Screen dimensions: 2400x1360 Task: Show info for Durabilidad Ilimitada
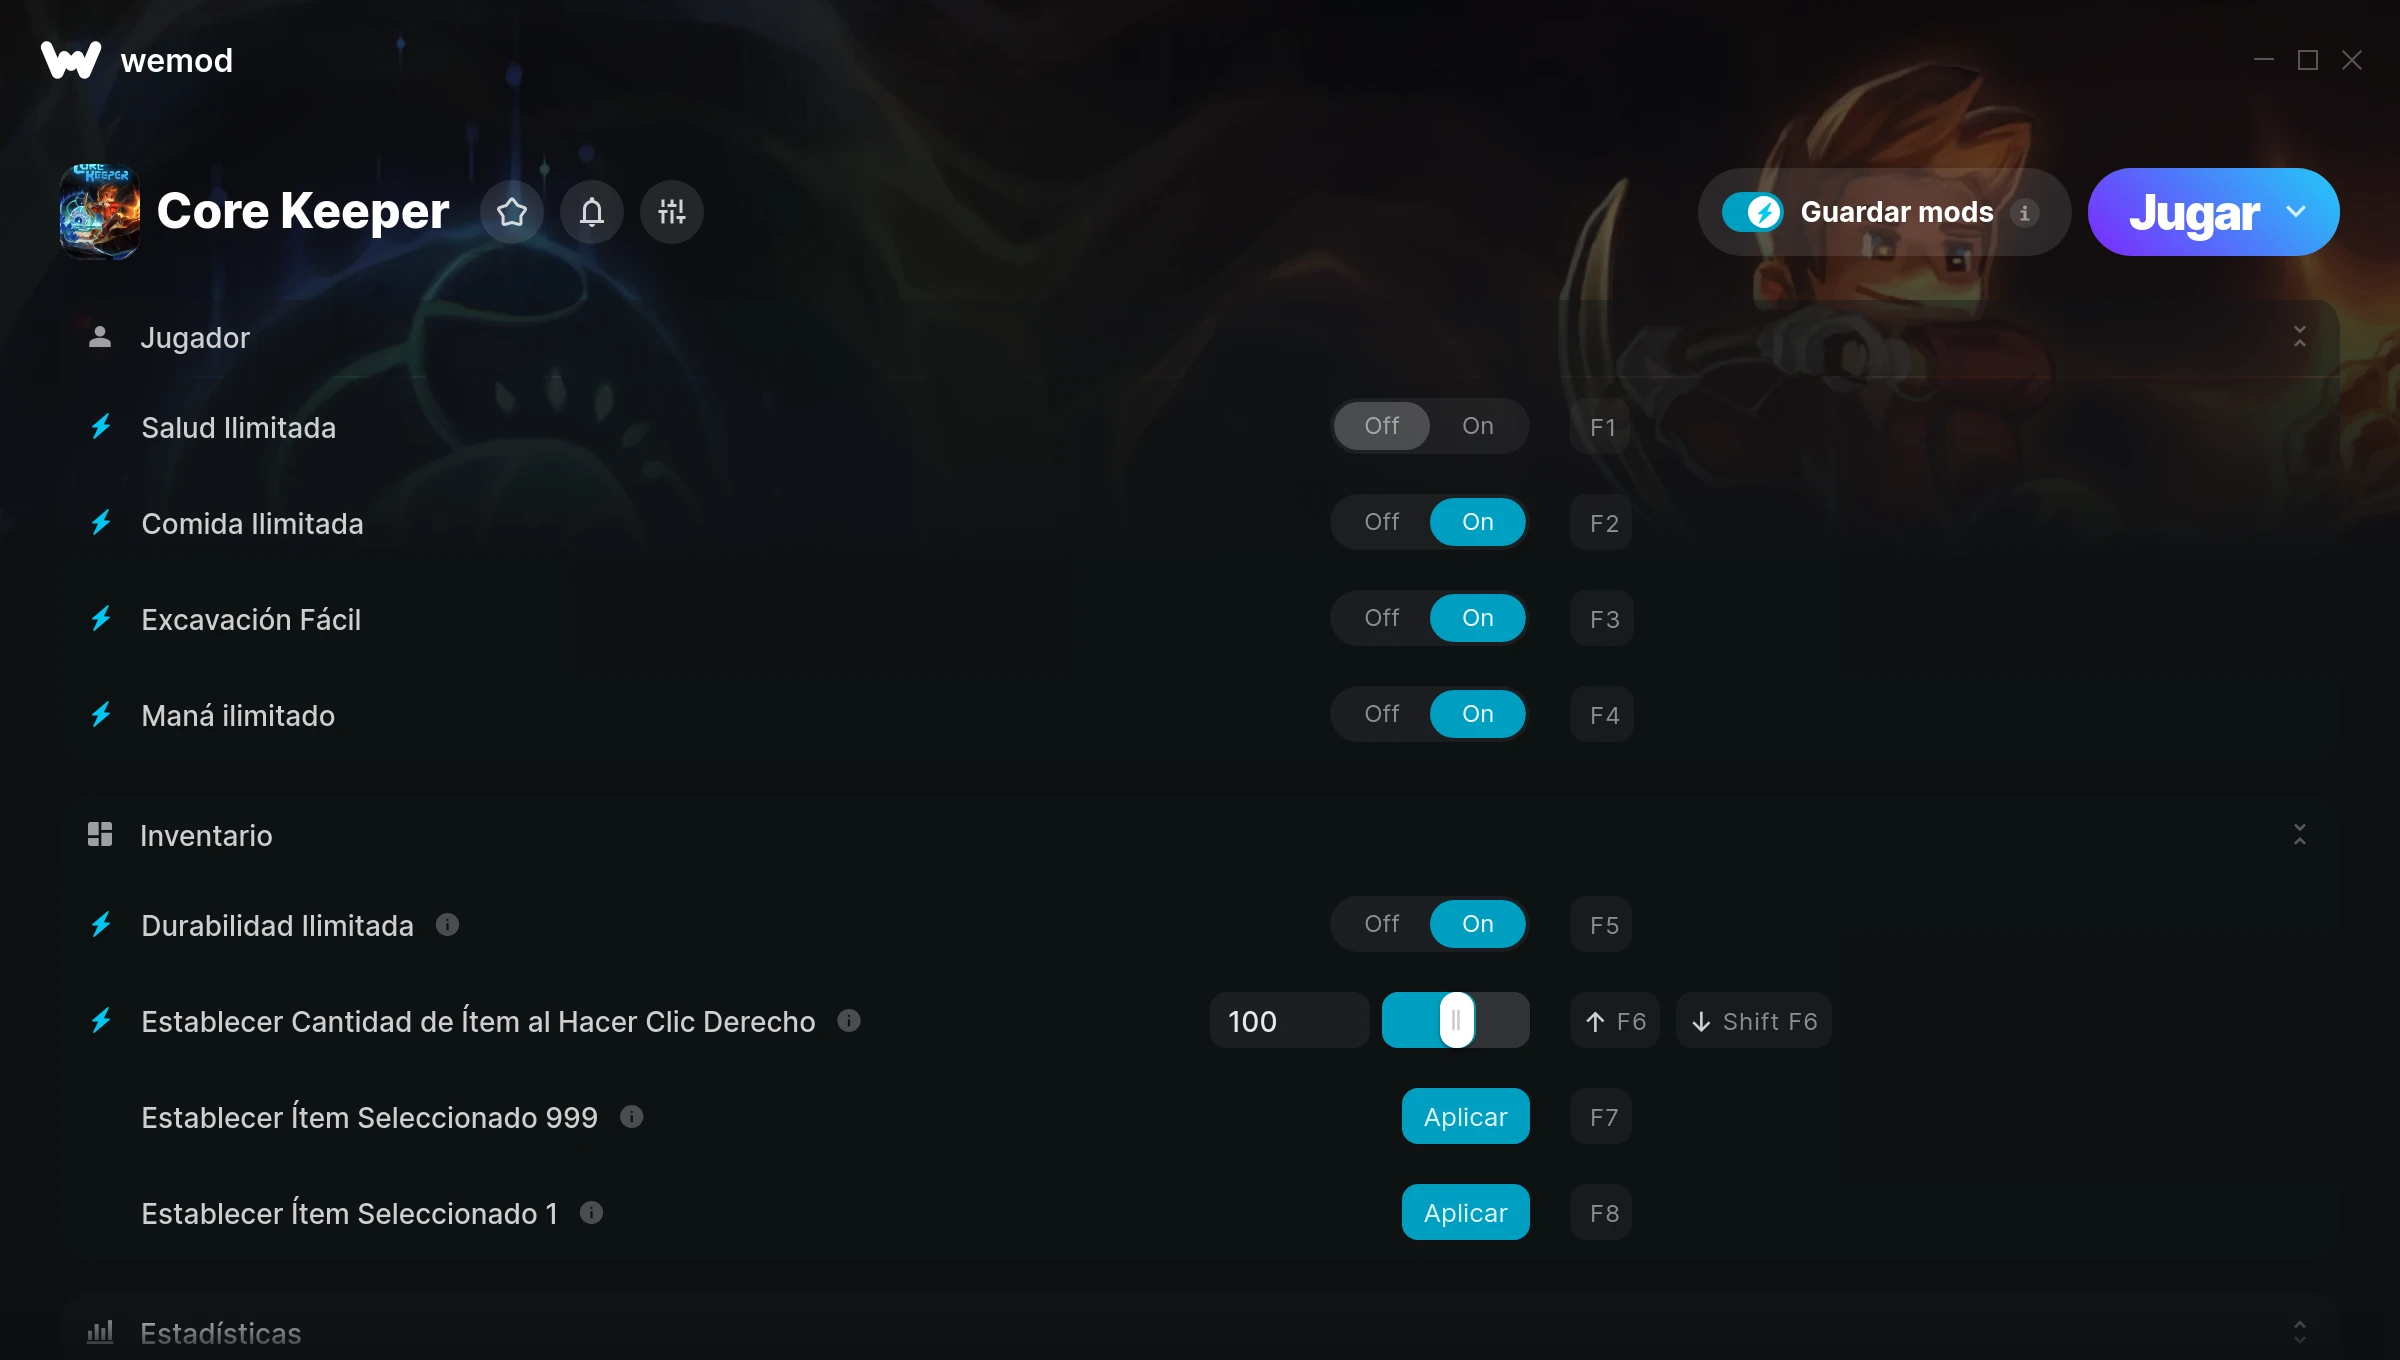tap(448, 925)
